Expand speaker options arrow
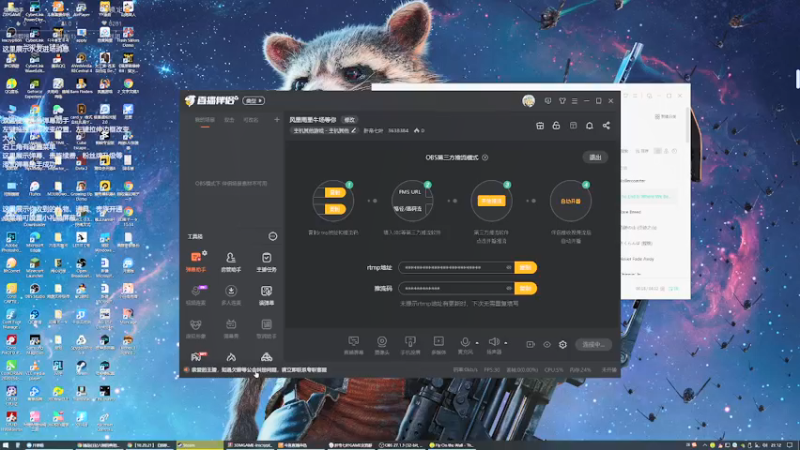This screenshot has width=800, height=450. pos(506,343)
